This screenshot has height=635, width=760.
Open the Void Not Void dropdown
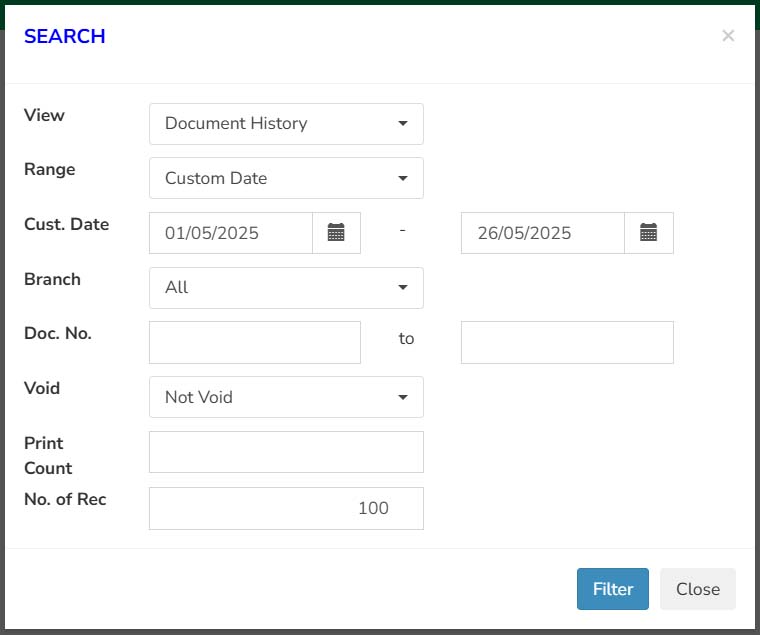(286, 397)
